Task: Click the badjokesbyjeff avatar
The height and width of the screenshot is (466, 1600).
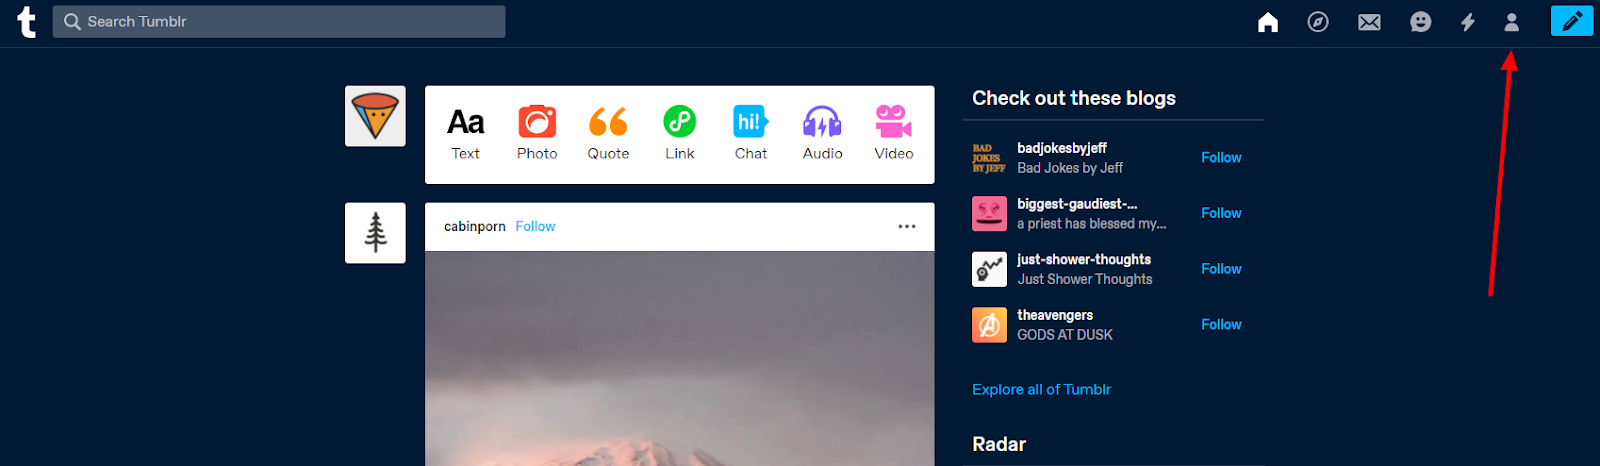Action: click(989, 158)
